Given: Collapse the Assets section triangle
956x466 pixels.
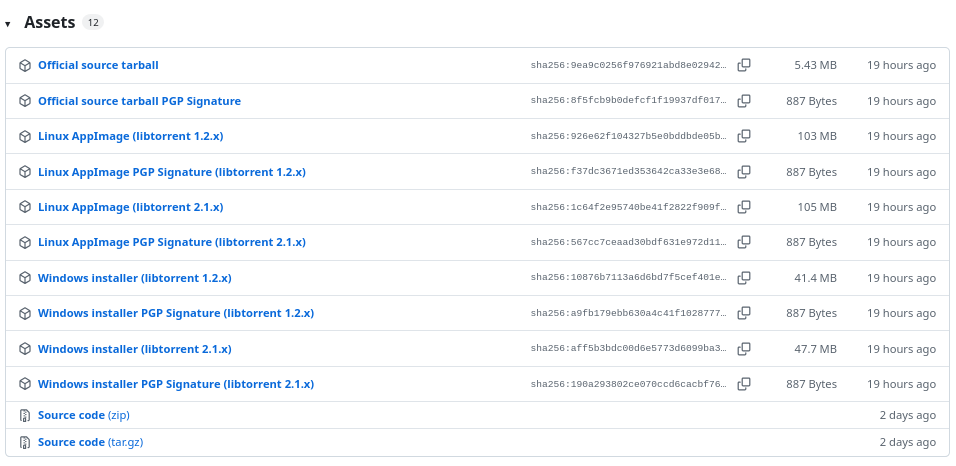Looking at the screenshot, I should click(7, 24).
